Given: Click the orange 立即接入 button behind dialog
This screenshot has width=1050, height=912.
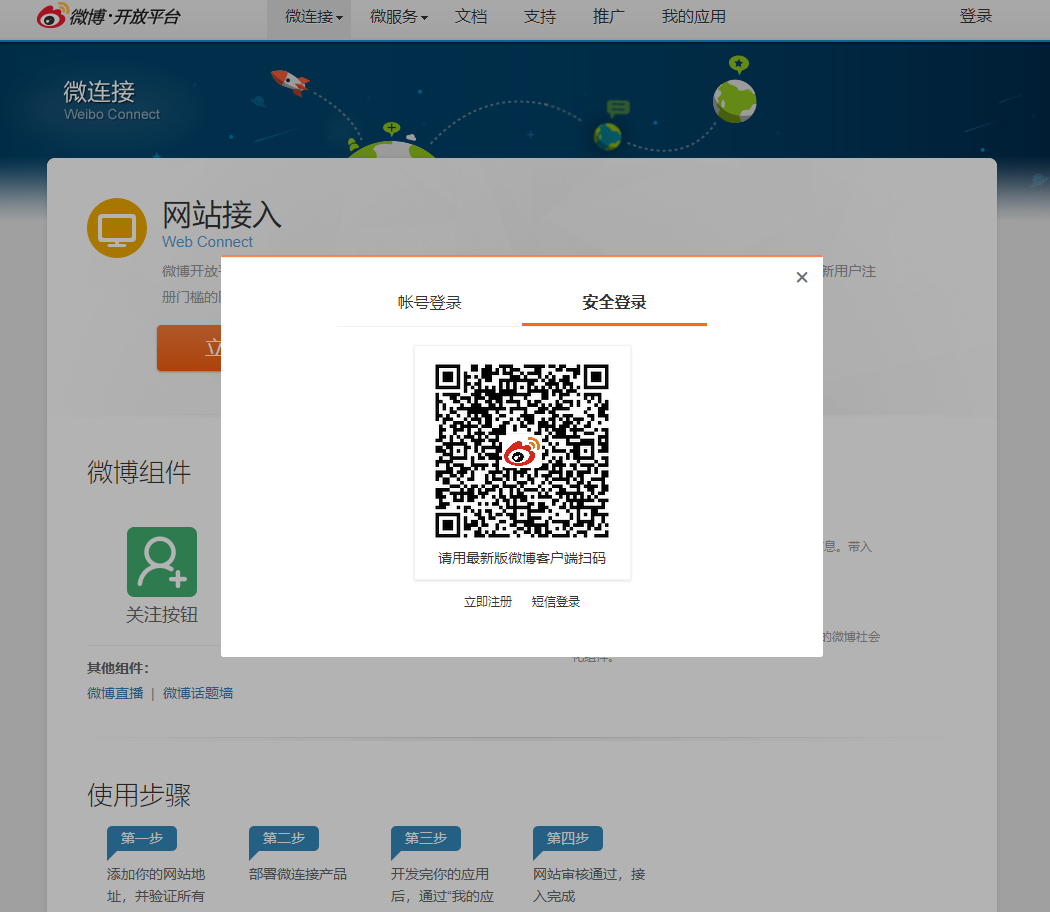Looking at the screenshot, I should pyautogui.click(x=190, y=348).
